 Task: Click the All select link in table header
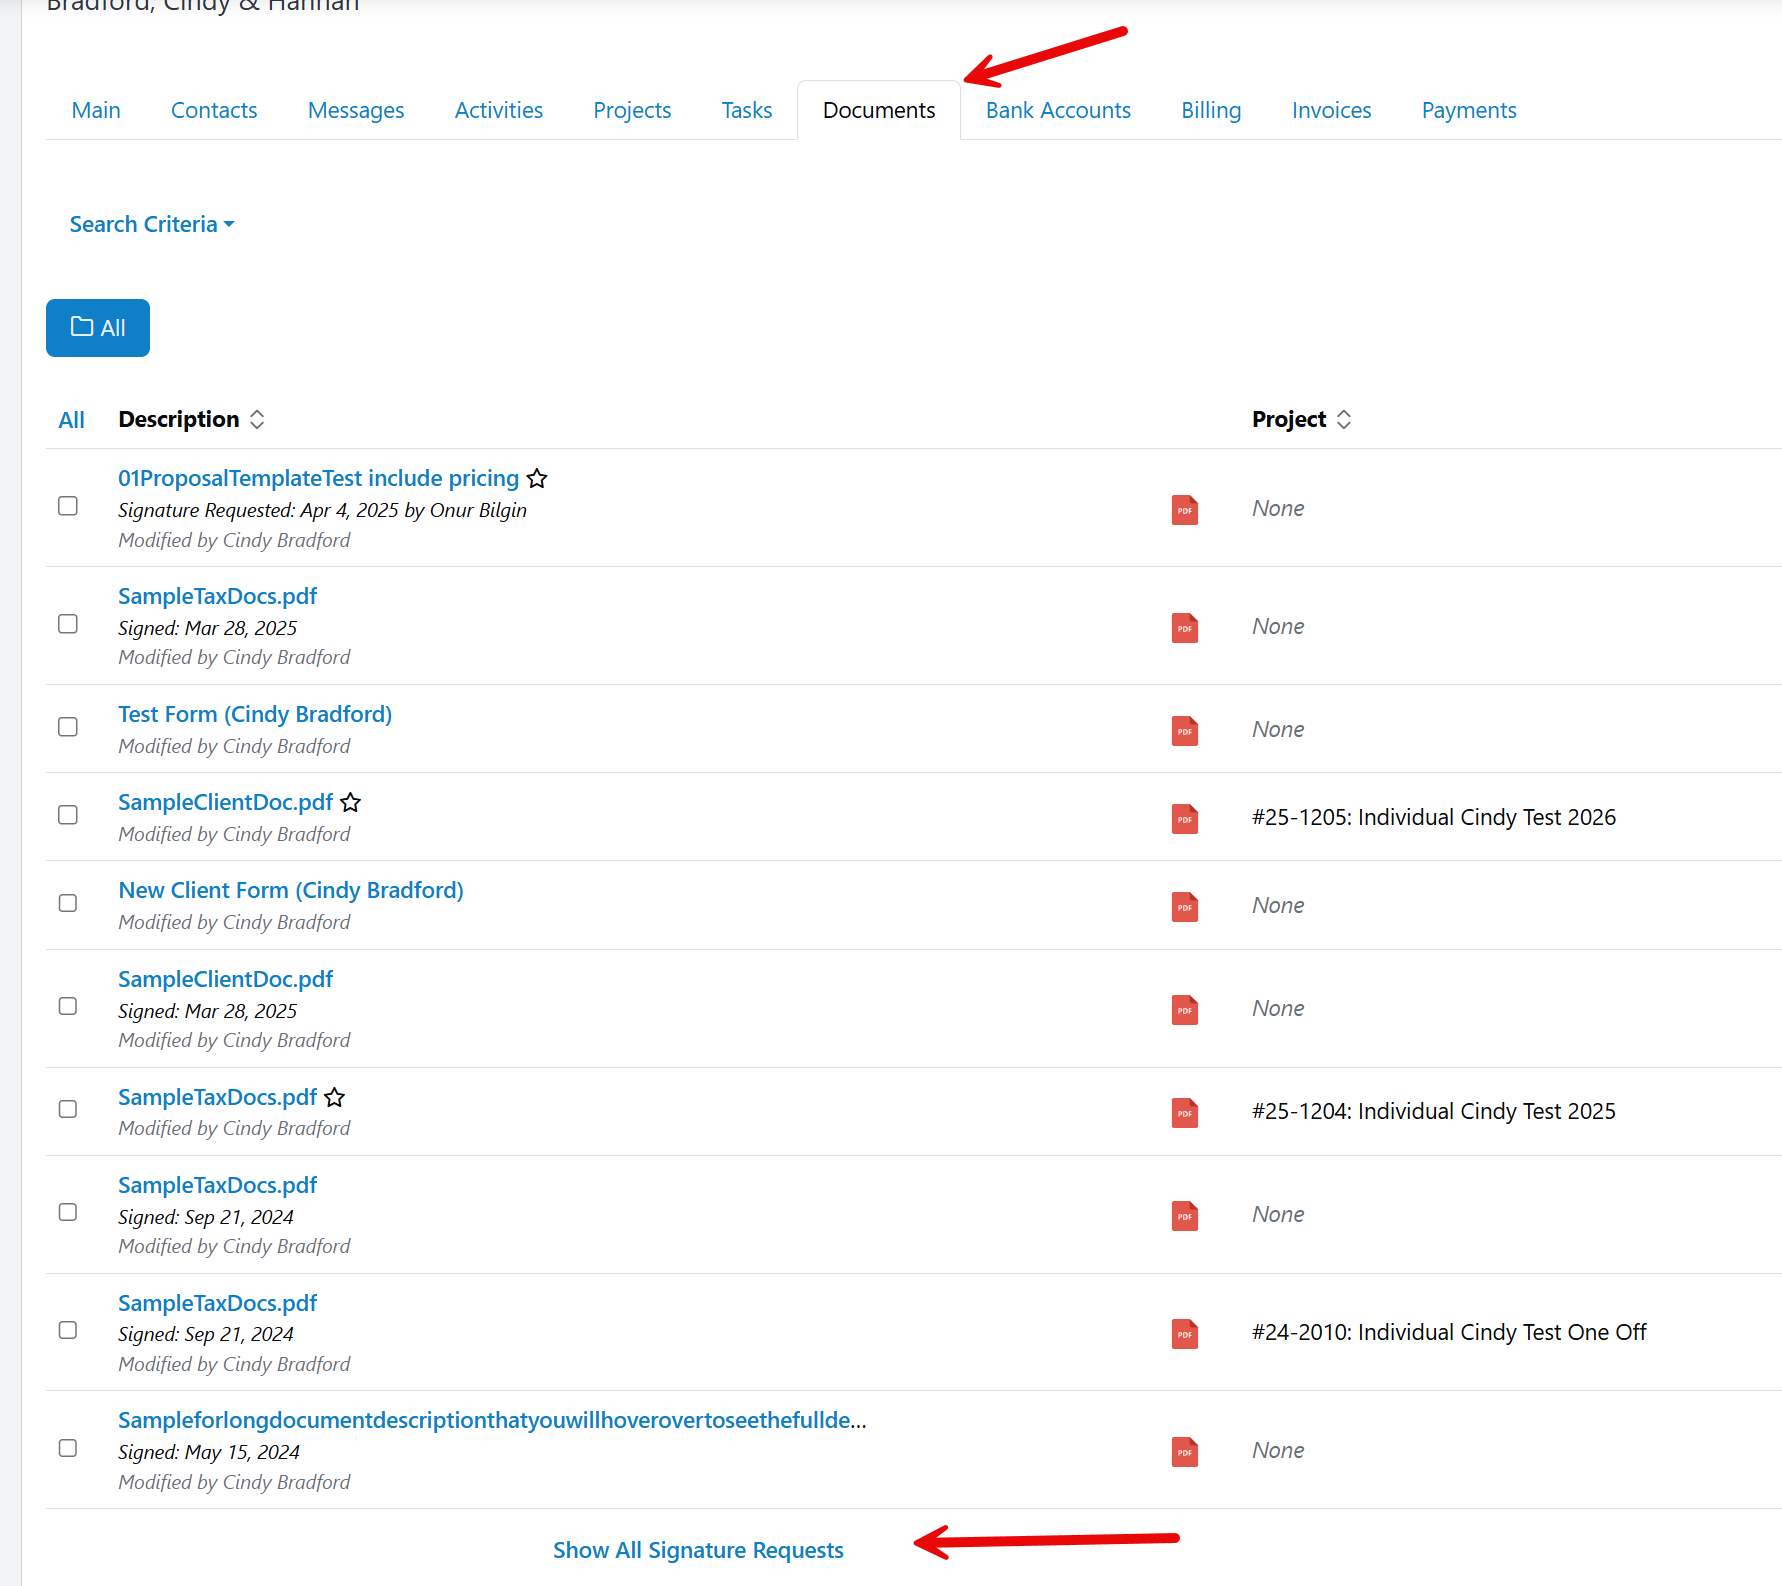[x=71, y=420]
